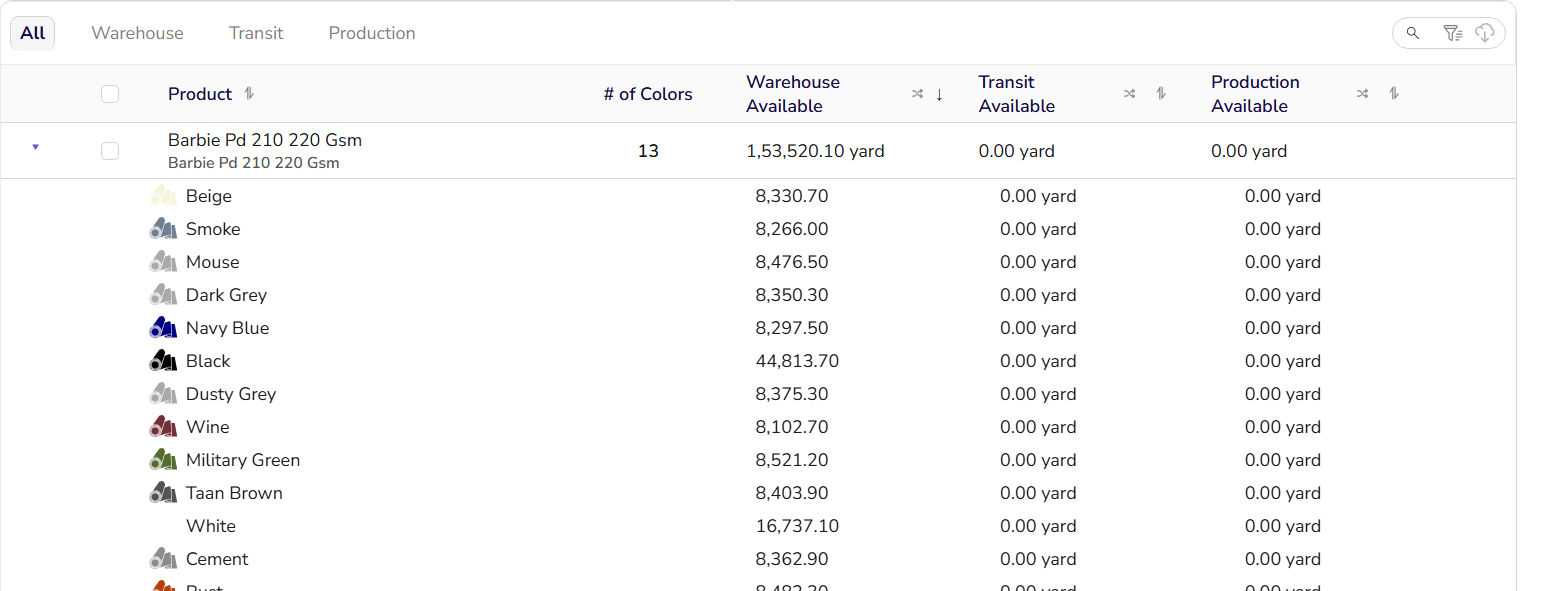Click the 8,266.00 Smoke warehouse value
This screenshot has width=1541, height=591.
792,229
